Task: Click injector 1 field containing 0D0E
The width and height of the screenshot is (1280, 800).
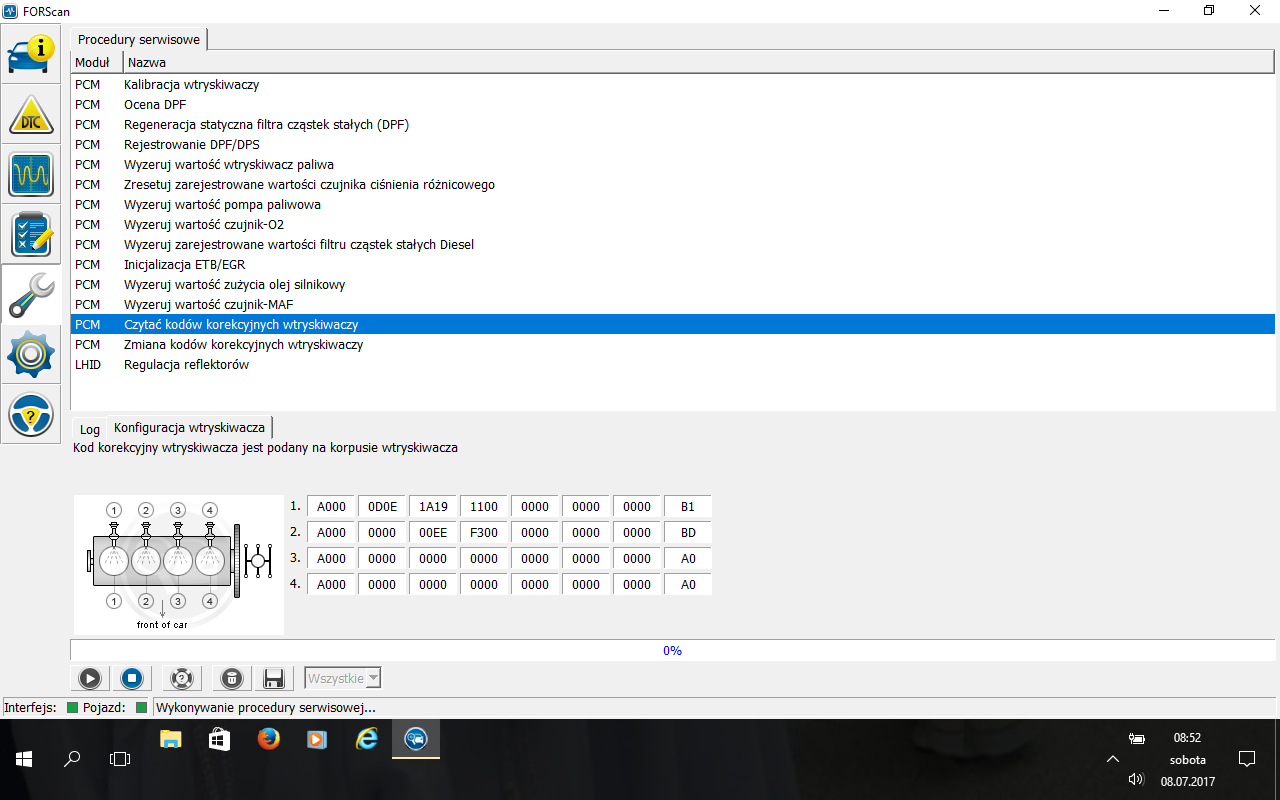Action: (382, 507)
